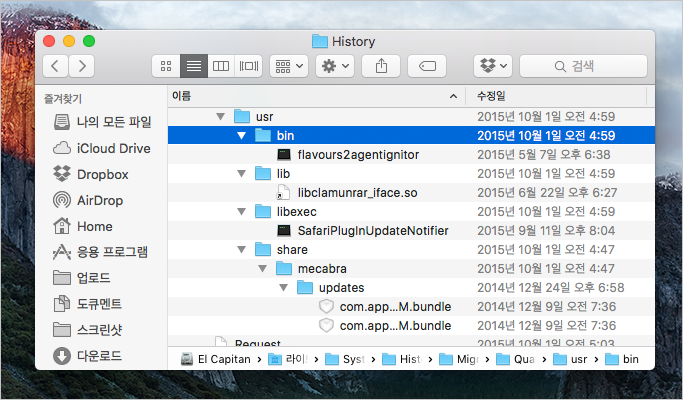The width and height of the screenshot is (683, 400).
Task: Open the Dropbox toolbar dropdown
Action: tap(493, 66)
